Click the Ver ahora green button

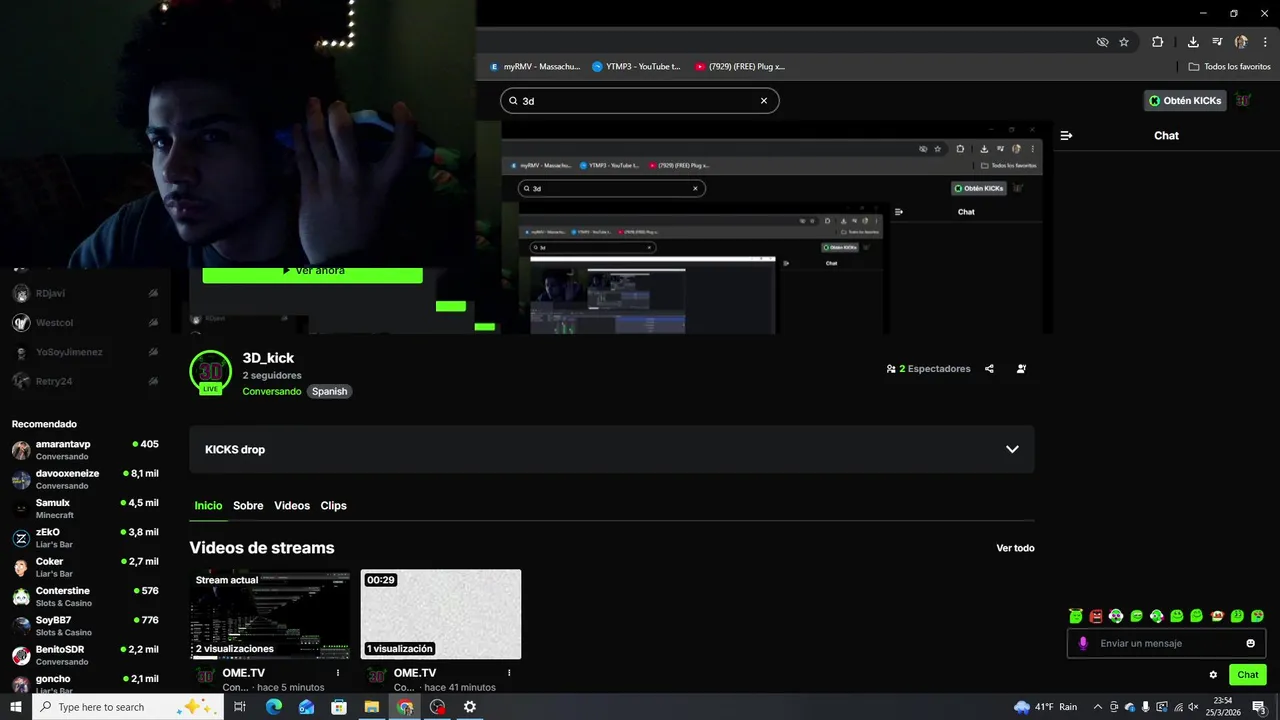point(312,272)
